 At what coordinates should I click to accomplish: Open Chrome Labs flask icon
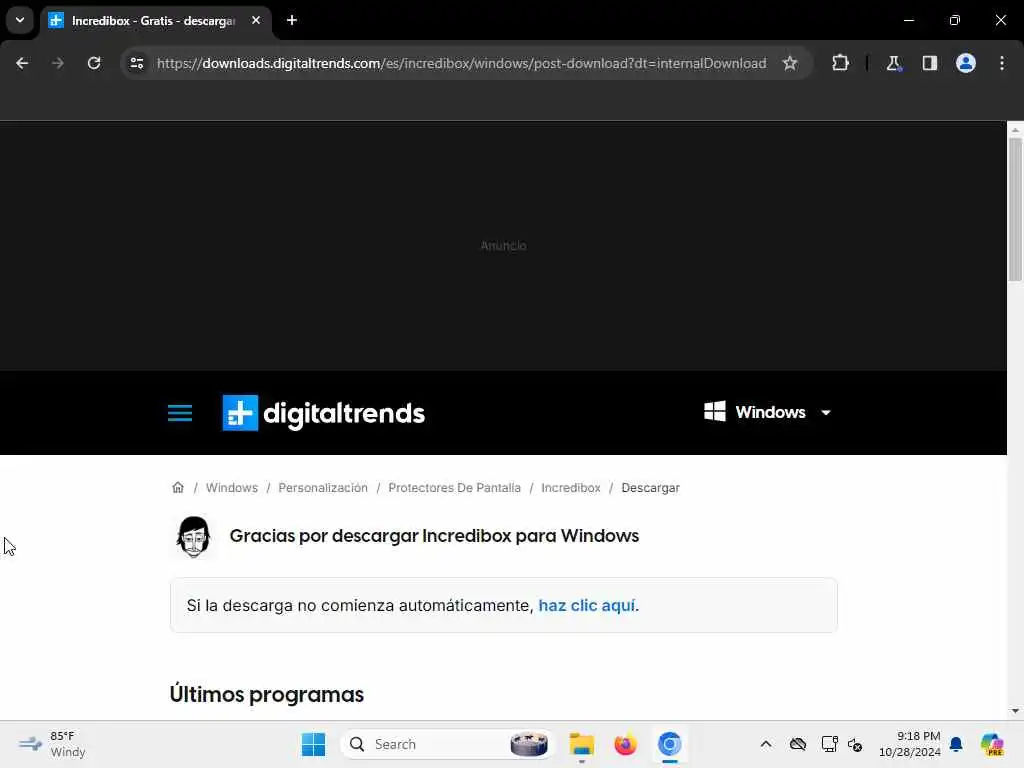coord(893,63)
